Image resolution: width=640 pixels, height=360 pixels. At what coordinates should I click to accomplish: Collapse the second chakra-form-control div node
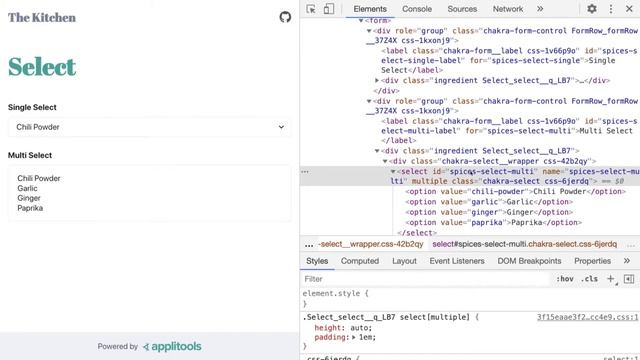pos(369,101)
